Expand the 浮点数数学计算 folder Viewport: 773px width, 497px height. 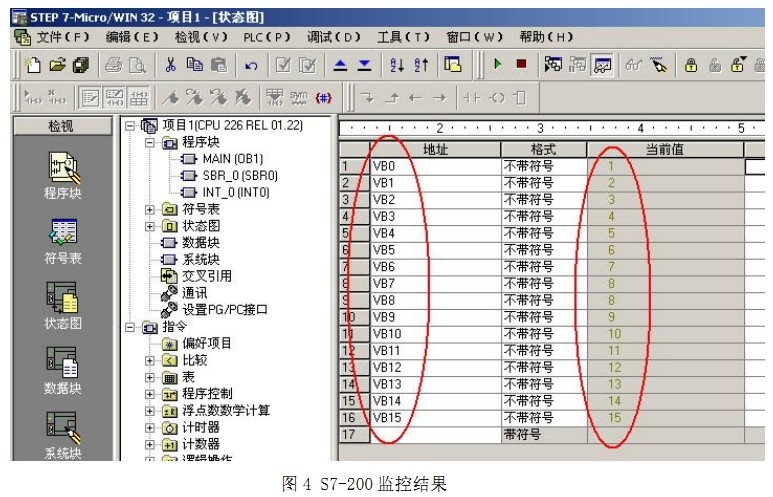[x=149, y=411]
